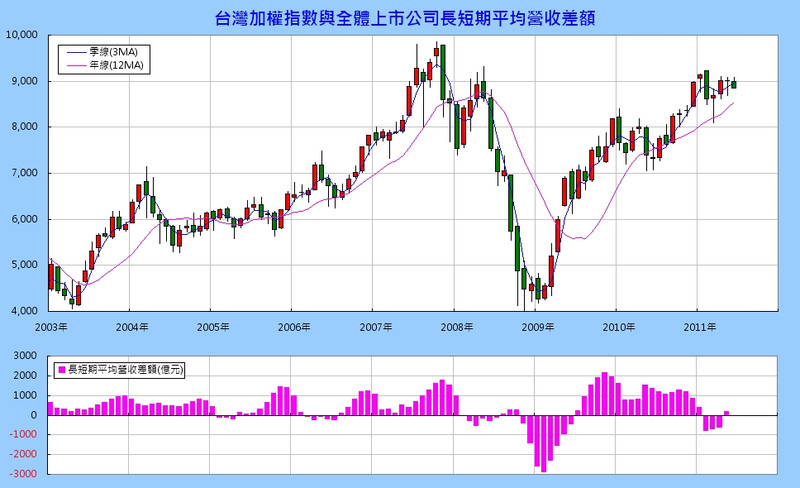Click the 2008年 x-axis label
Screen dimensions: 800x488
pyautogui.click(x=457, y=327)
